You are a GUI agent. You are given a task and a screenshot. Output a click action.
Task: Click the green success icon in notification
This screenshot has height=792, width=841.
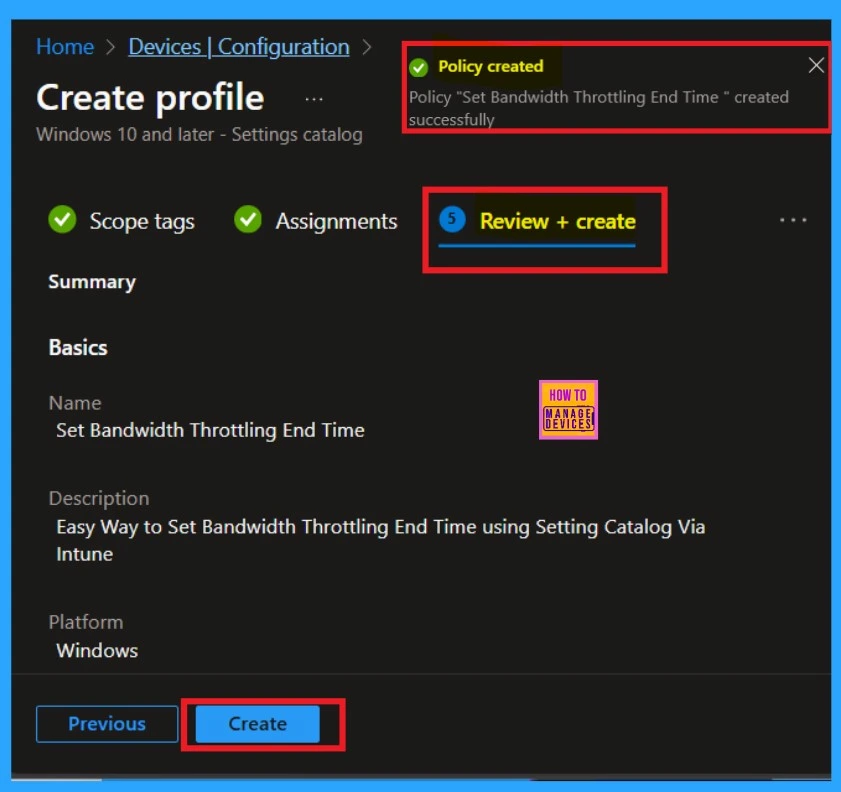418,68
